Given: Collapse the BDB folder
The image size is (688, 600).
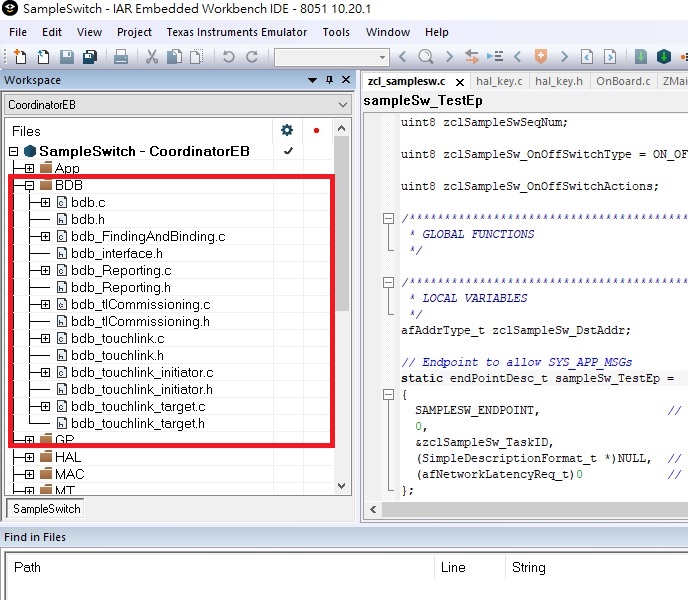Looking at the screenshot, I should (x=29, y=186).
